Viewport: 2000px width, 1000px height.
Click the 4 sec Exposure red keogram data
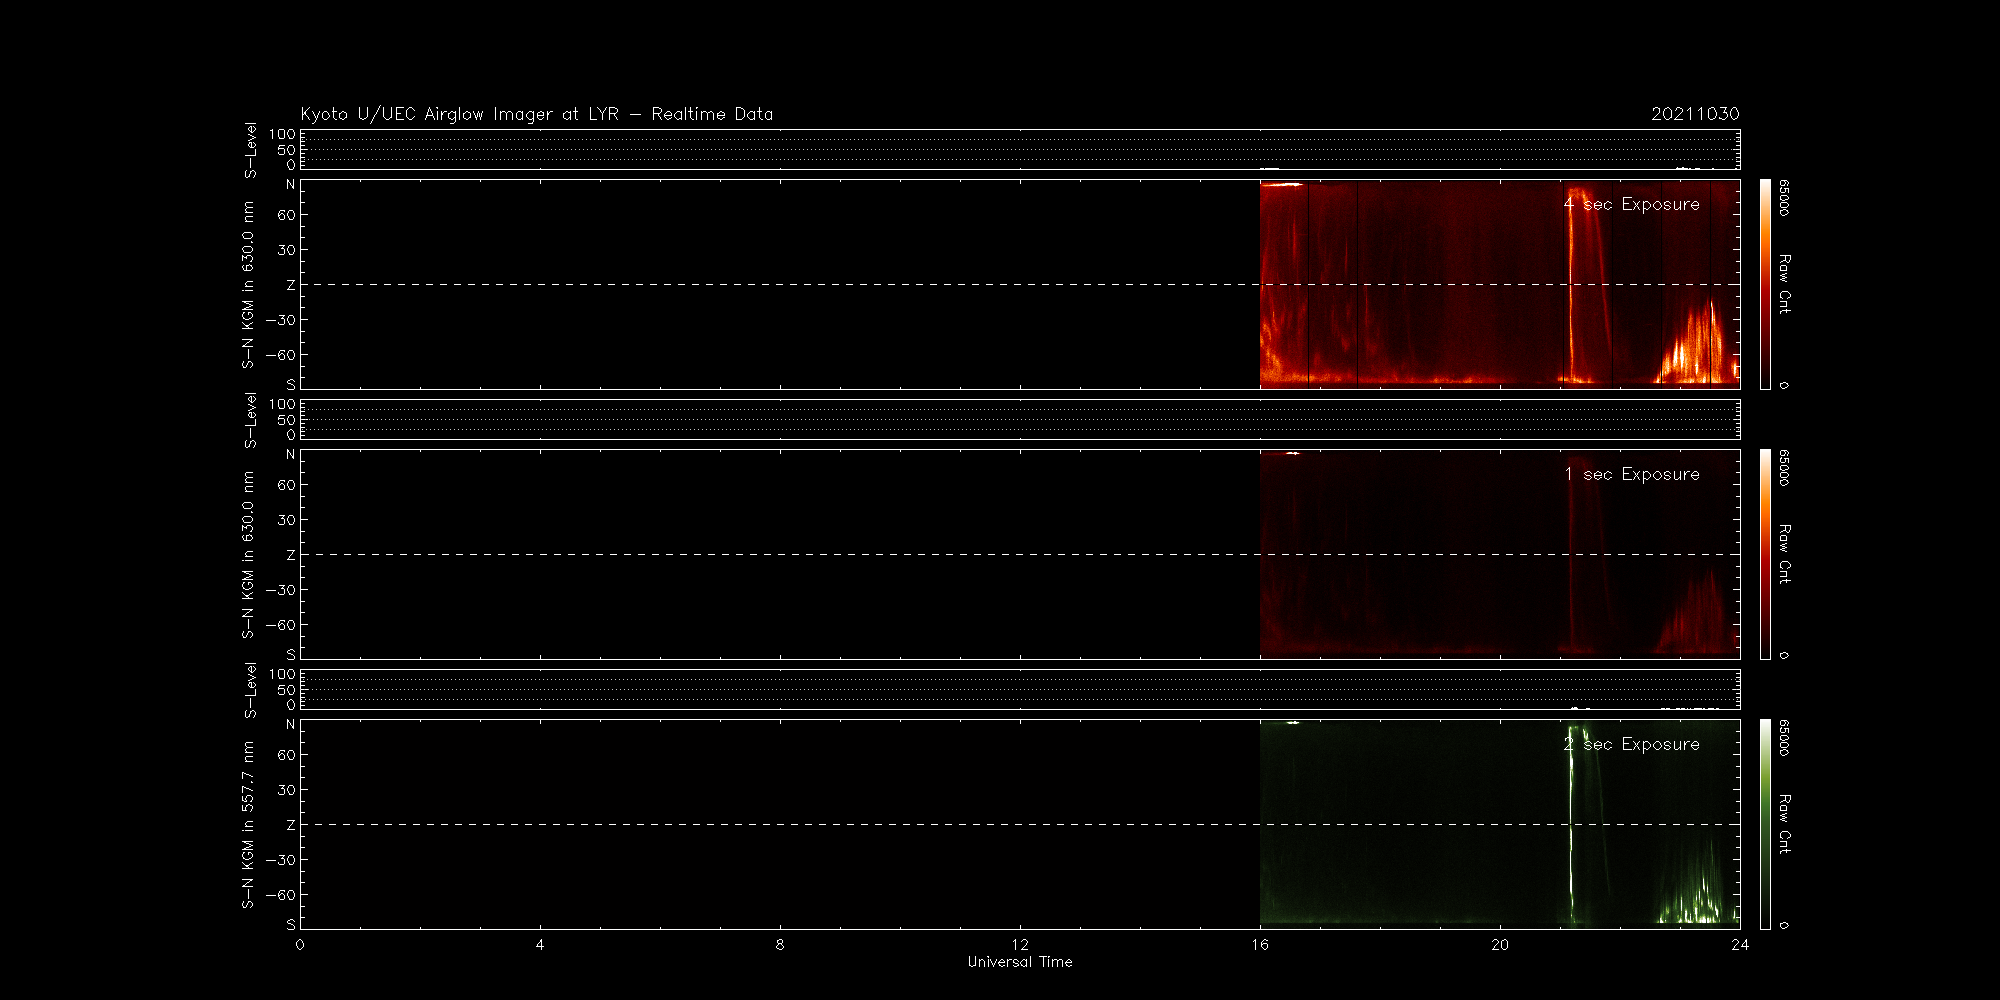click(x=1500, y=285)
